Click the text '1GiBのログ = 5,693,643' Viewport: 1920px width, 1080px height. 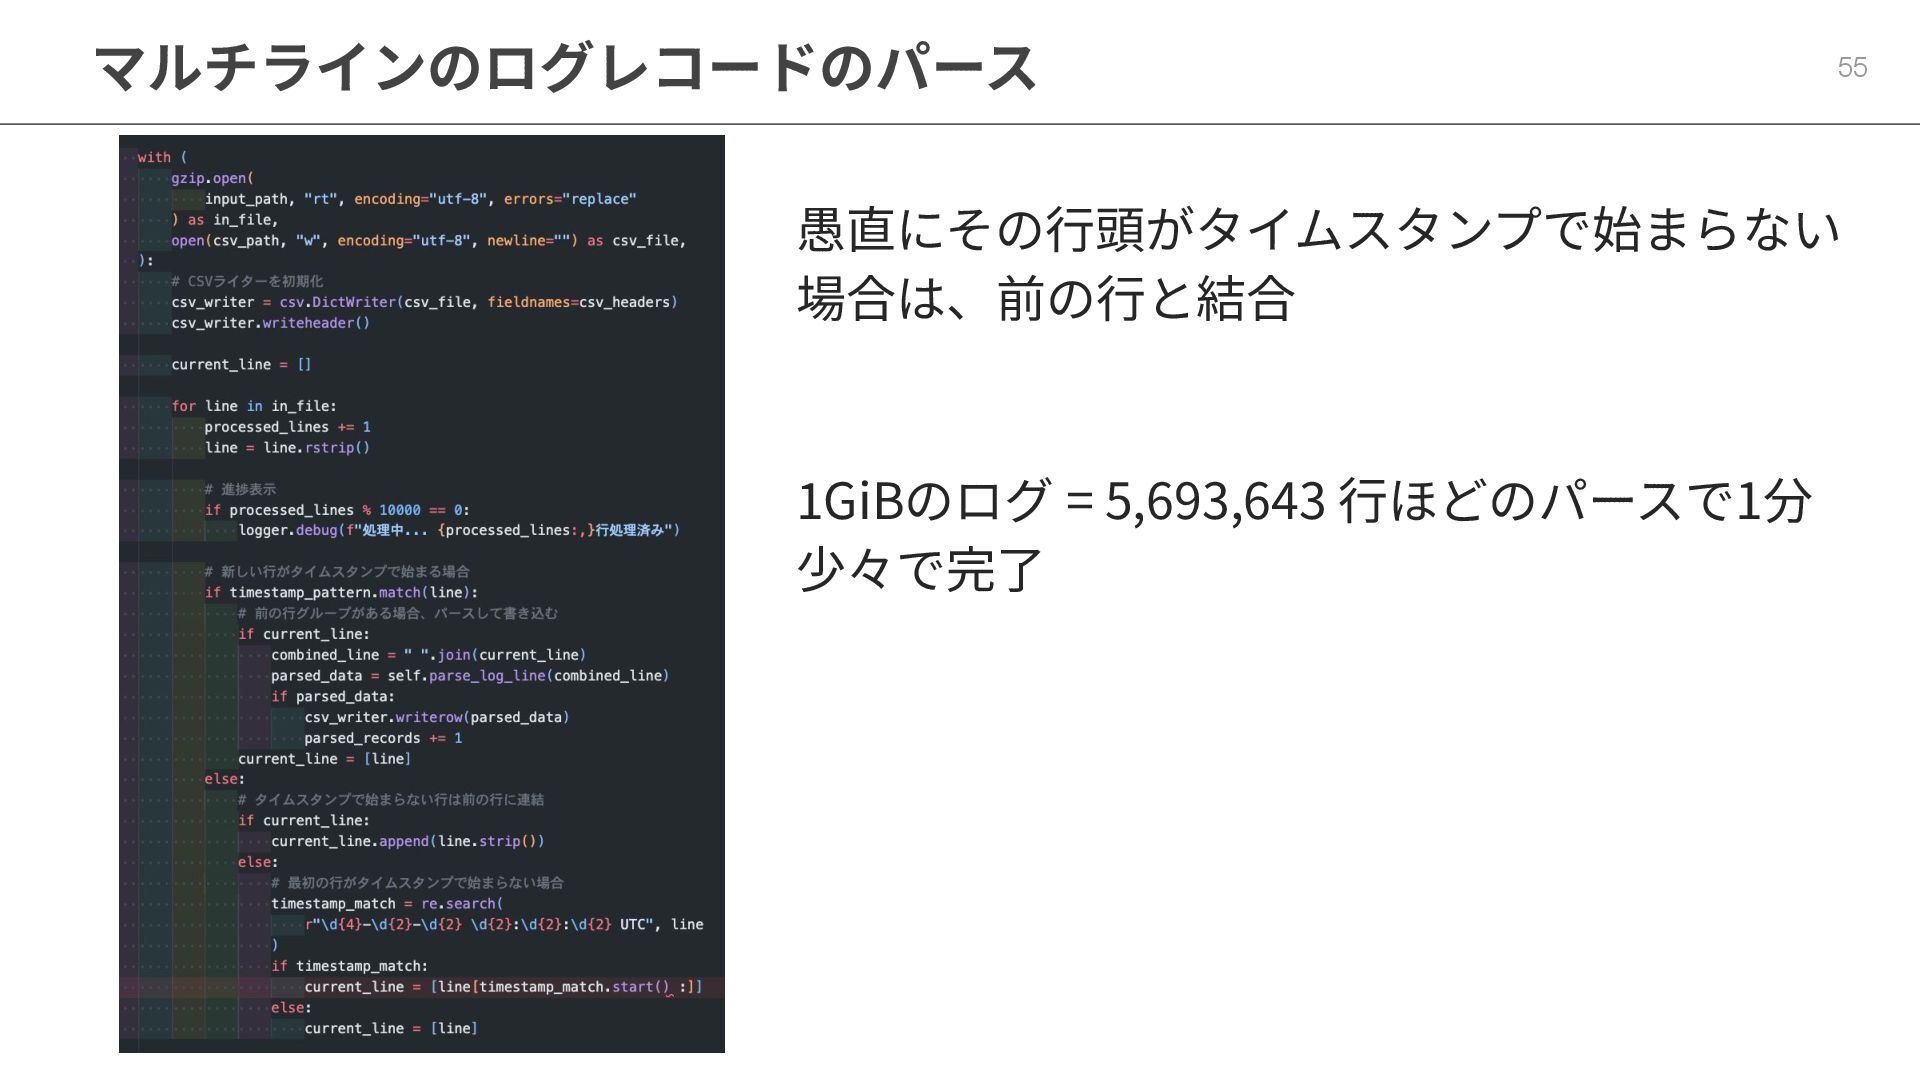tap(1060, 500)
